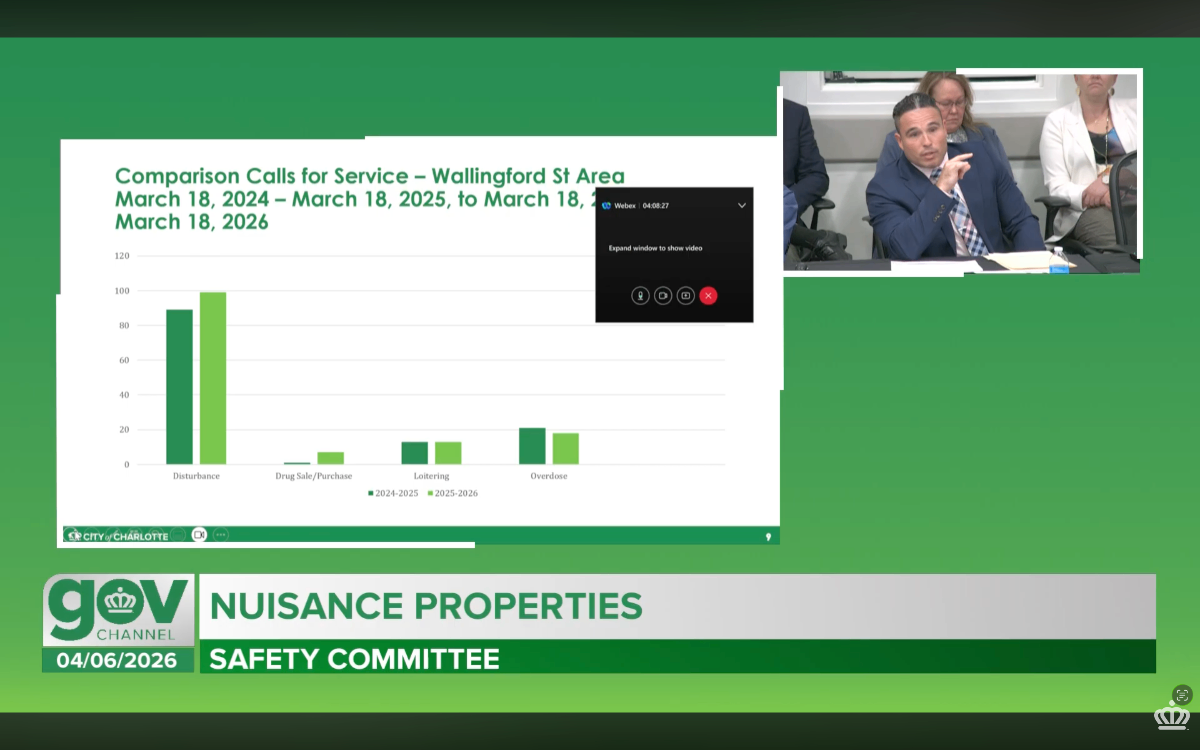
Task: Click the speaker video feed thumbnail
Action: (960, 171)
